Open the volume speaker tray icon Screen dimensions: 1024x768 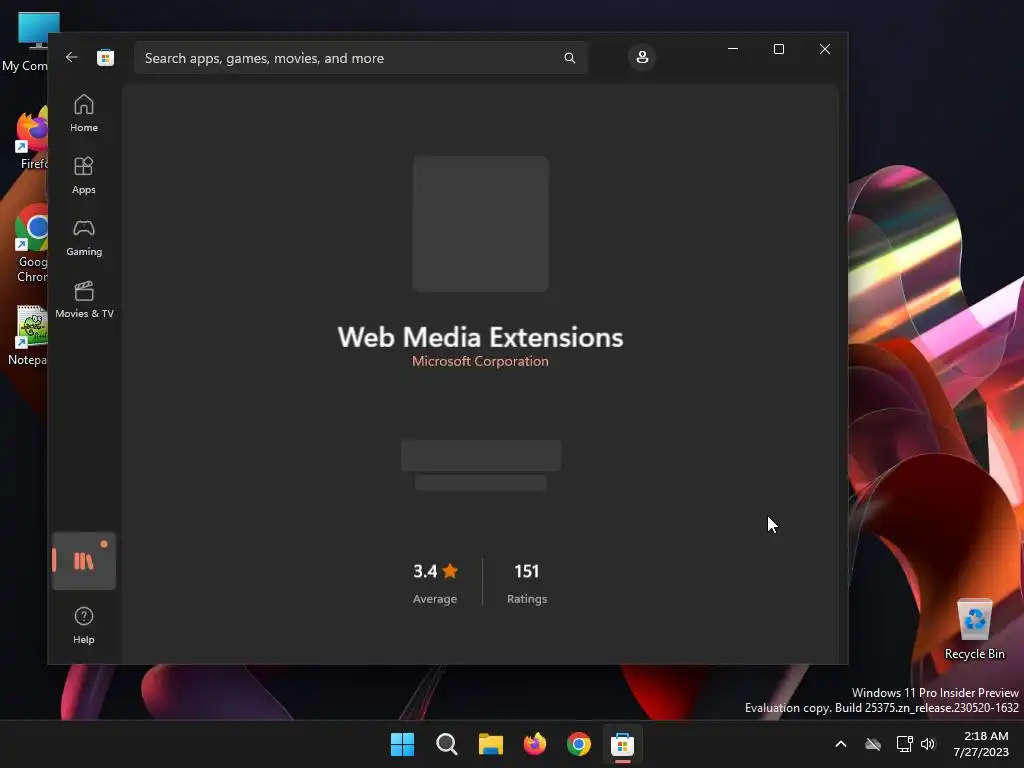pos(928,744)
